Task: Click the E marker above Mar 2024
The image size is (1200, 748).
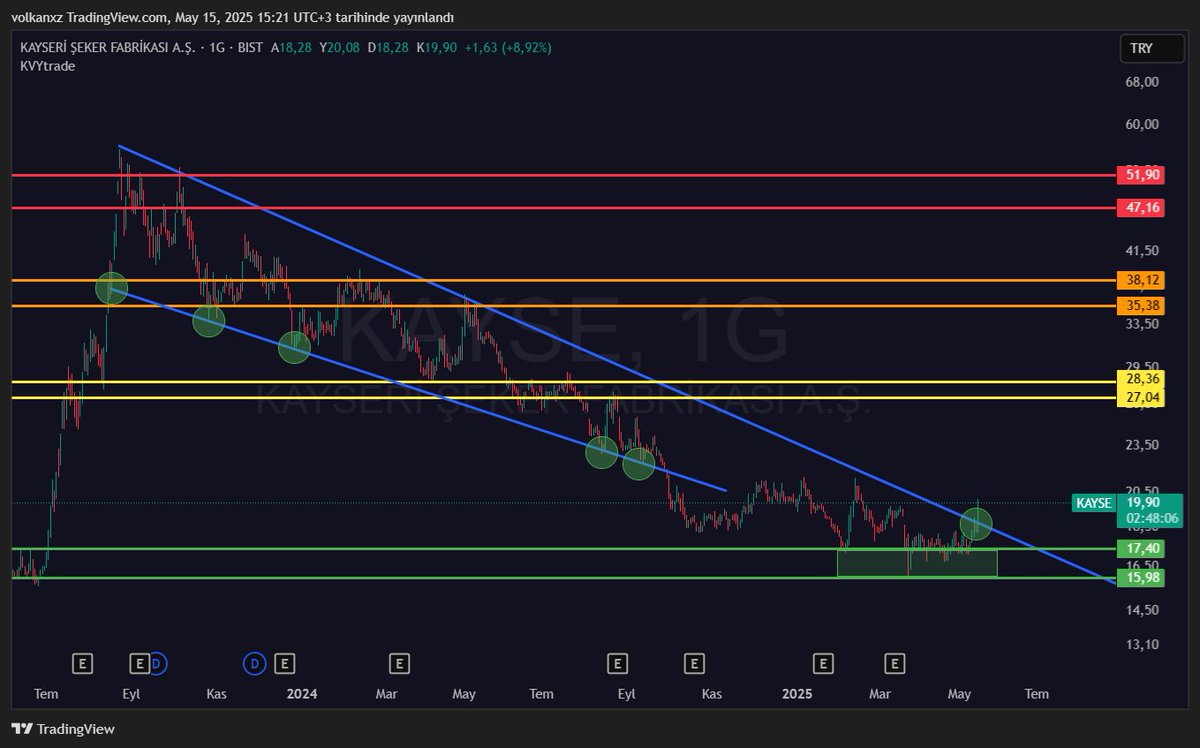Action: pos(399,662)
